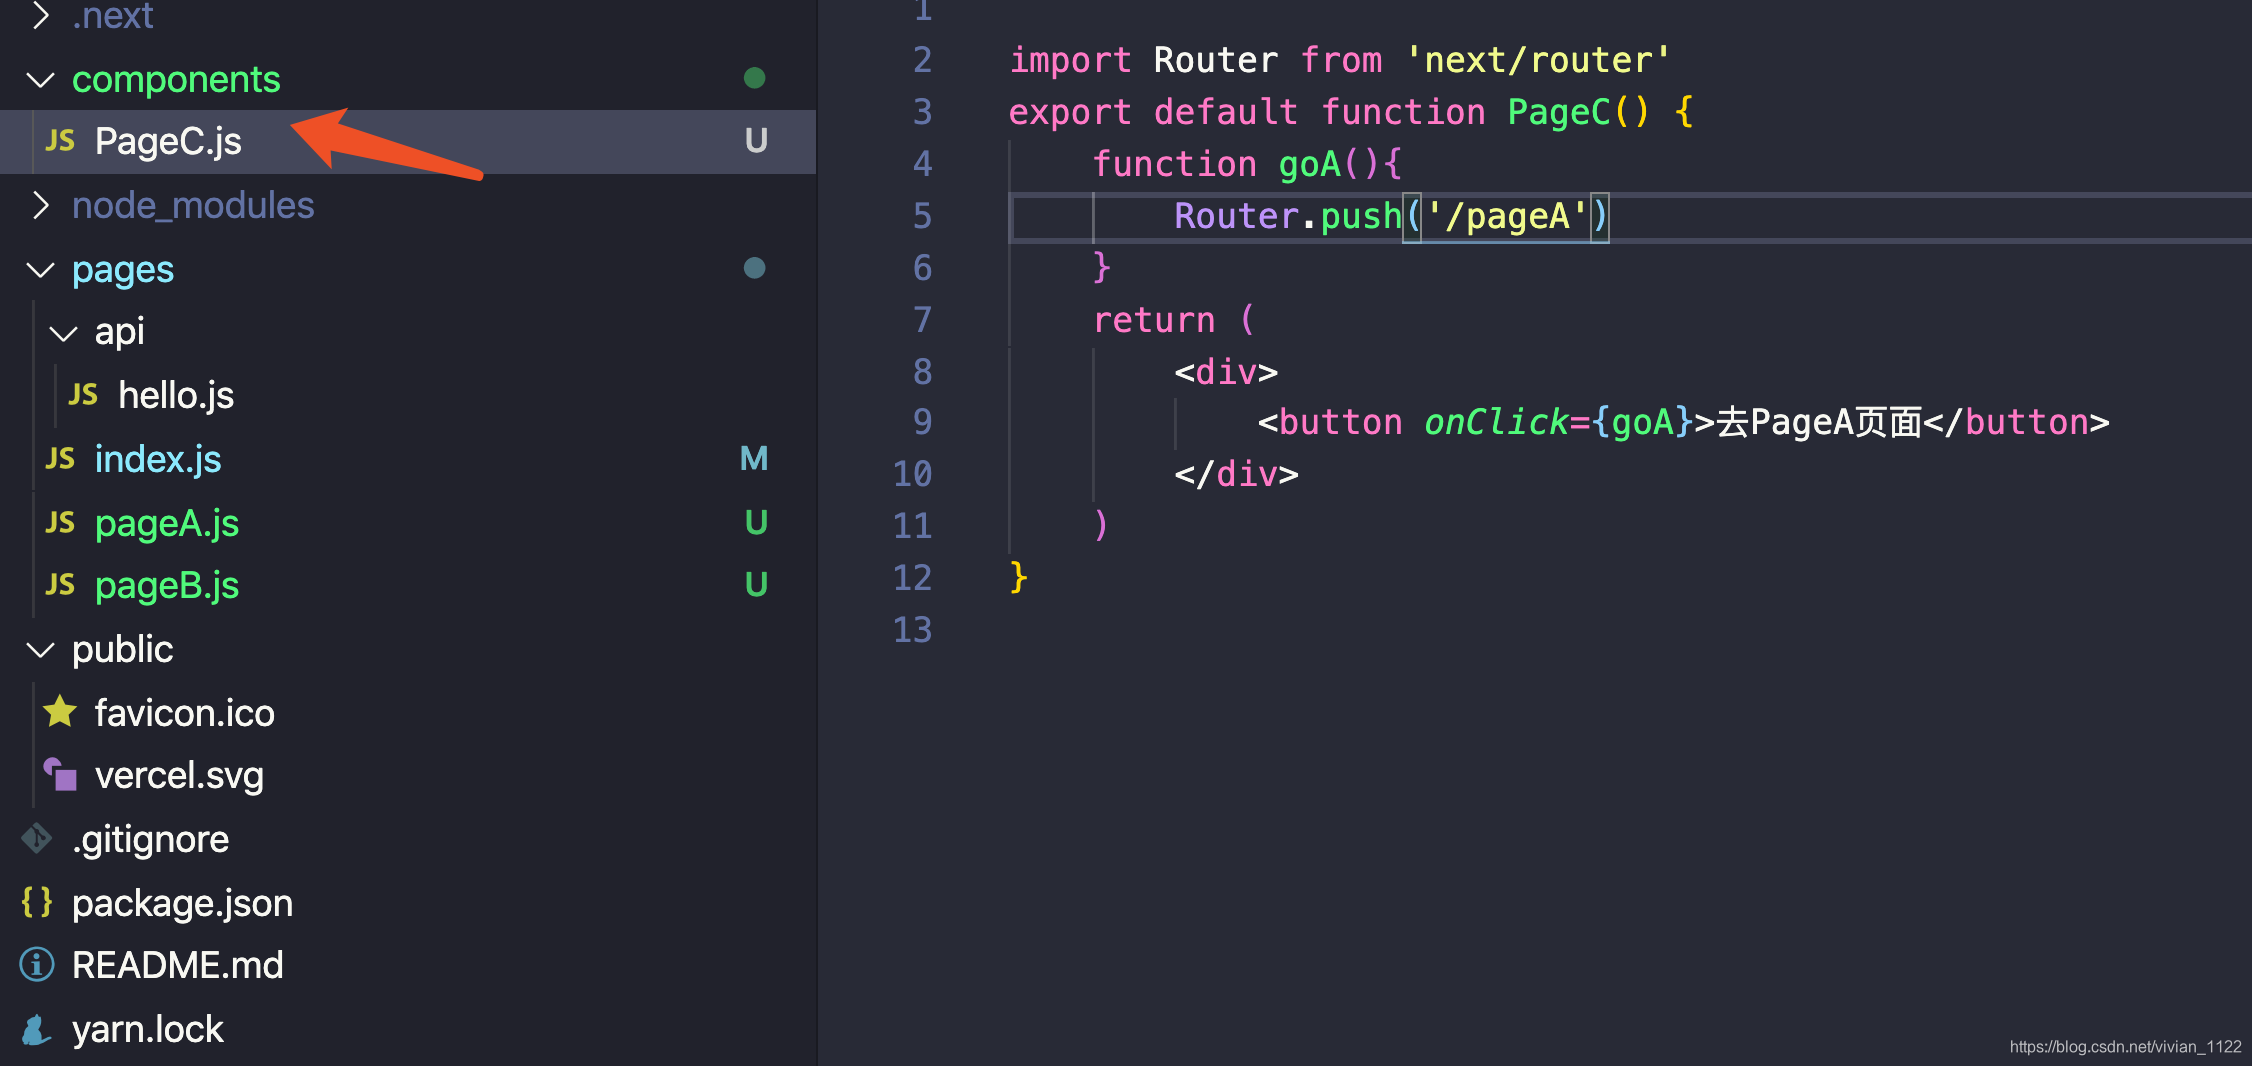Select the .next folder name

point(113,16)
